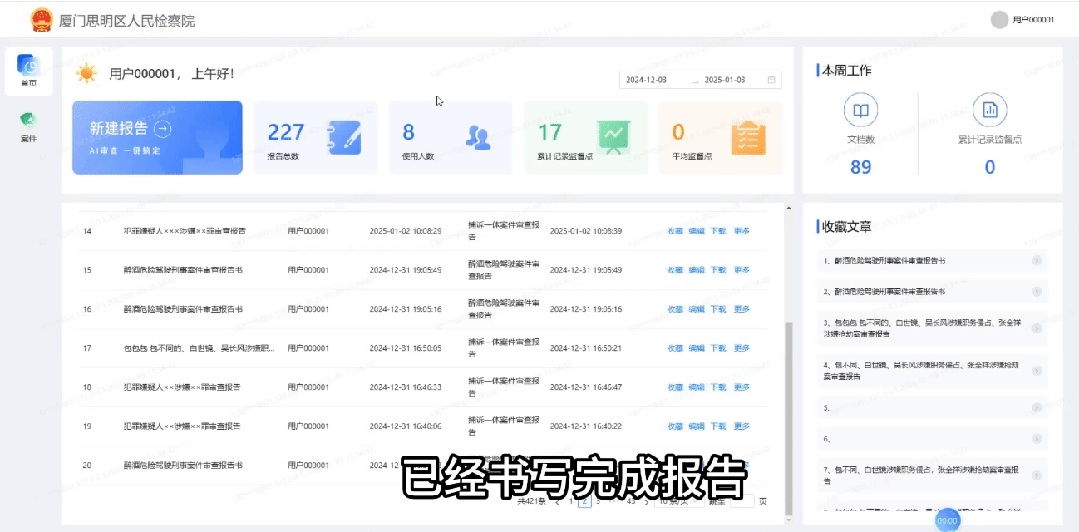The image size is (1079, 532).
Task: Click the previous page arrow in pagination
Action: tap(556, 502)
